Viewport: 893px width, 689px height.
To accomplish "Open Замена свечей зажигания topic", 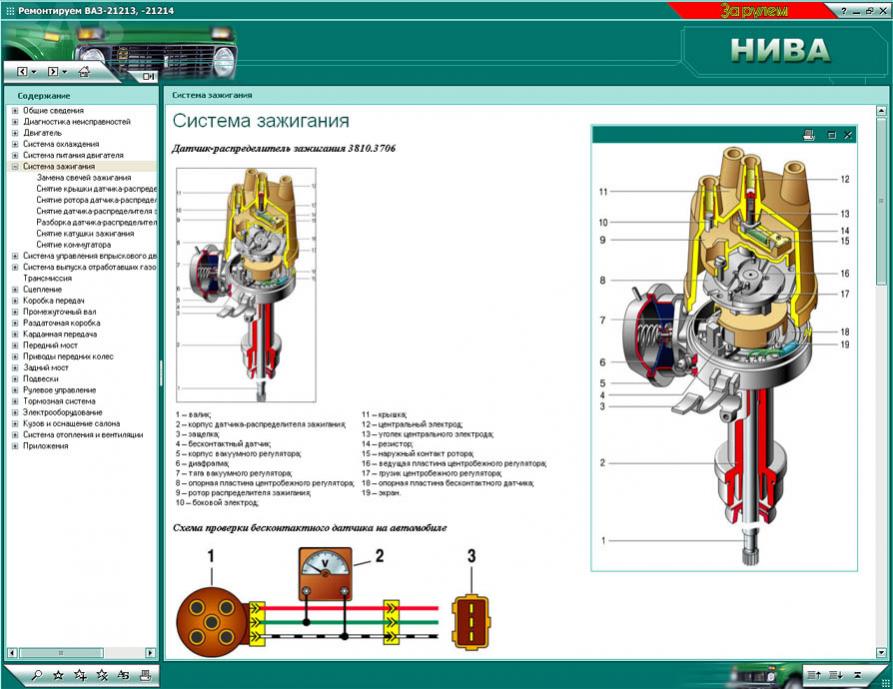I will [x=84, y=178].
